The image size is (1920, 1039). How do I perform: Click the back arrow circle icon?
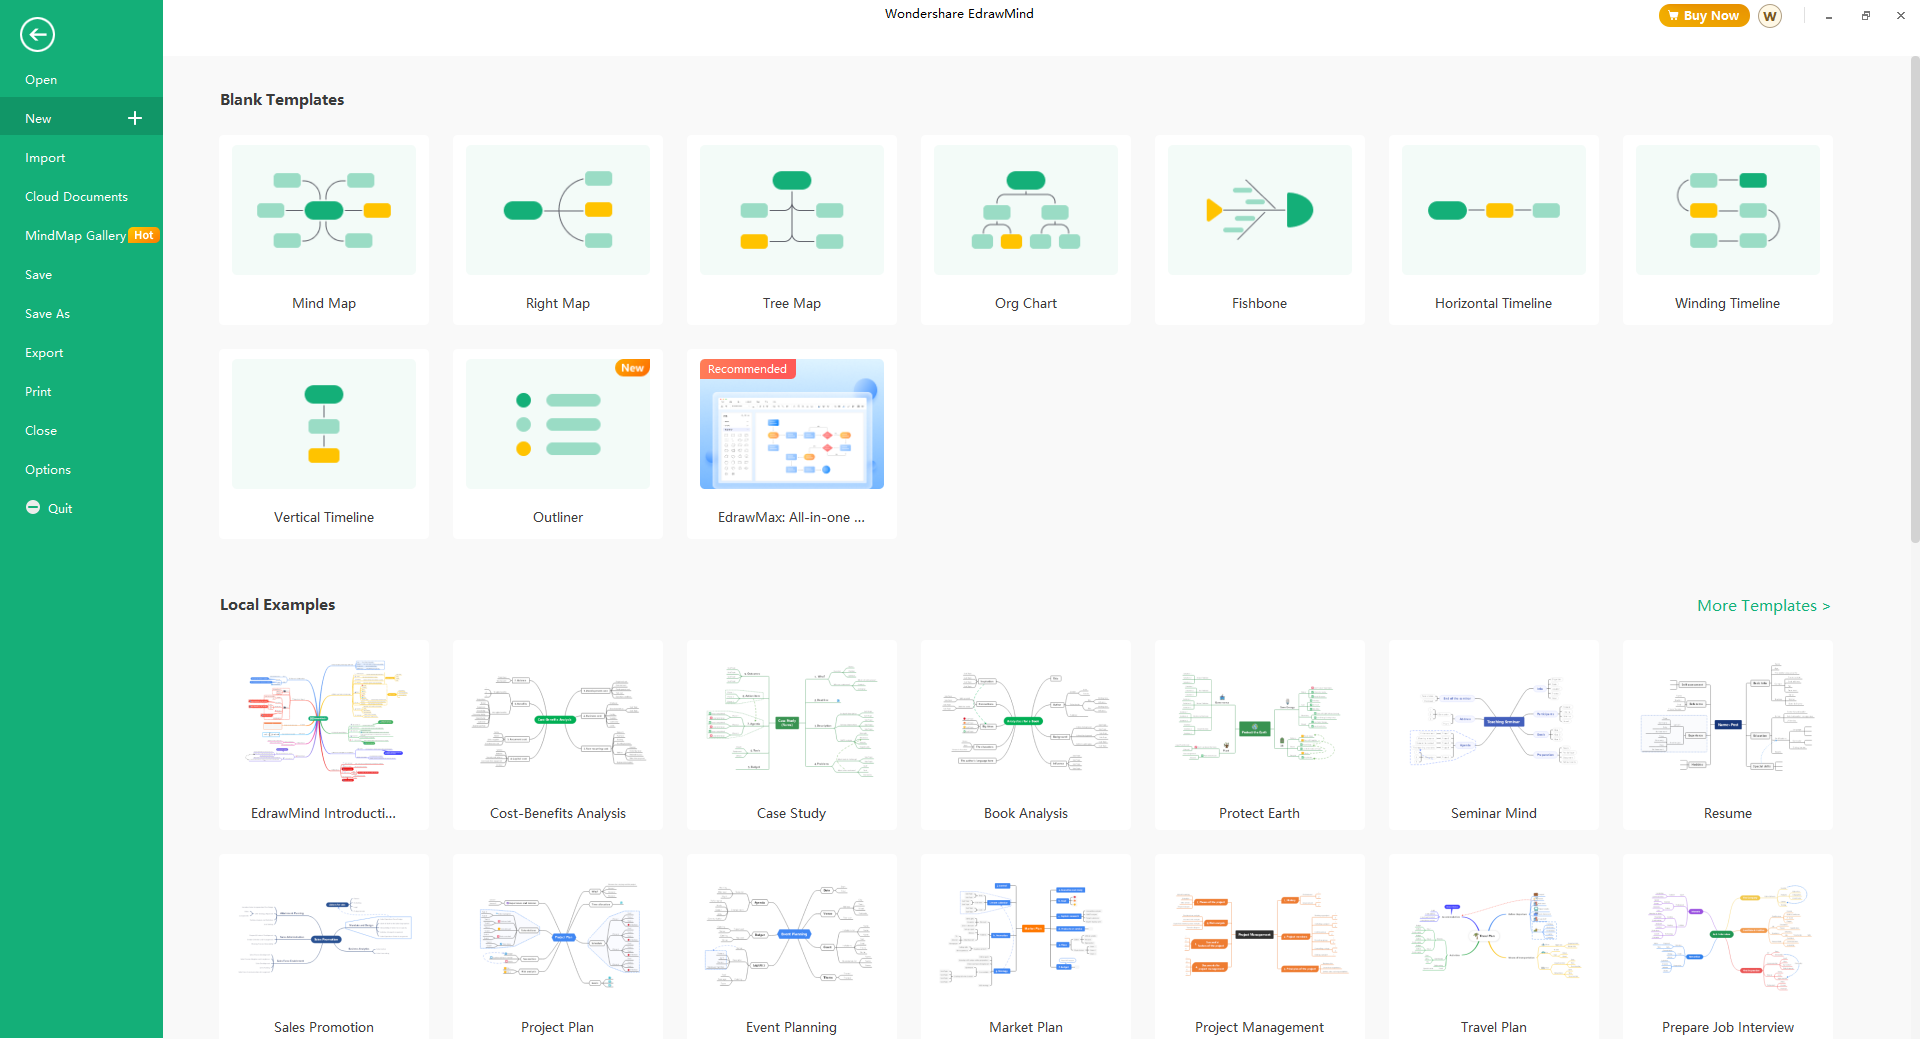coord(37,35)
